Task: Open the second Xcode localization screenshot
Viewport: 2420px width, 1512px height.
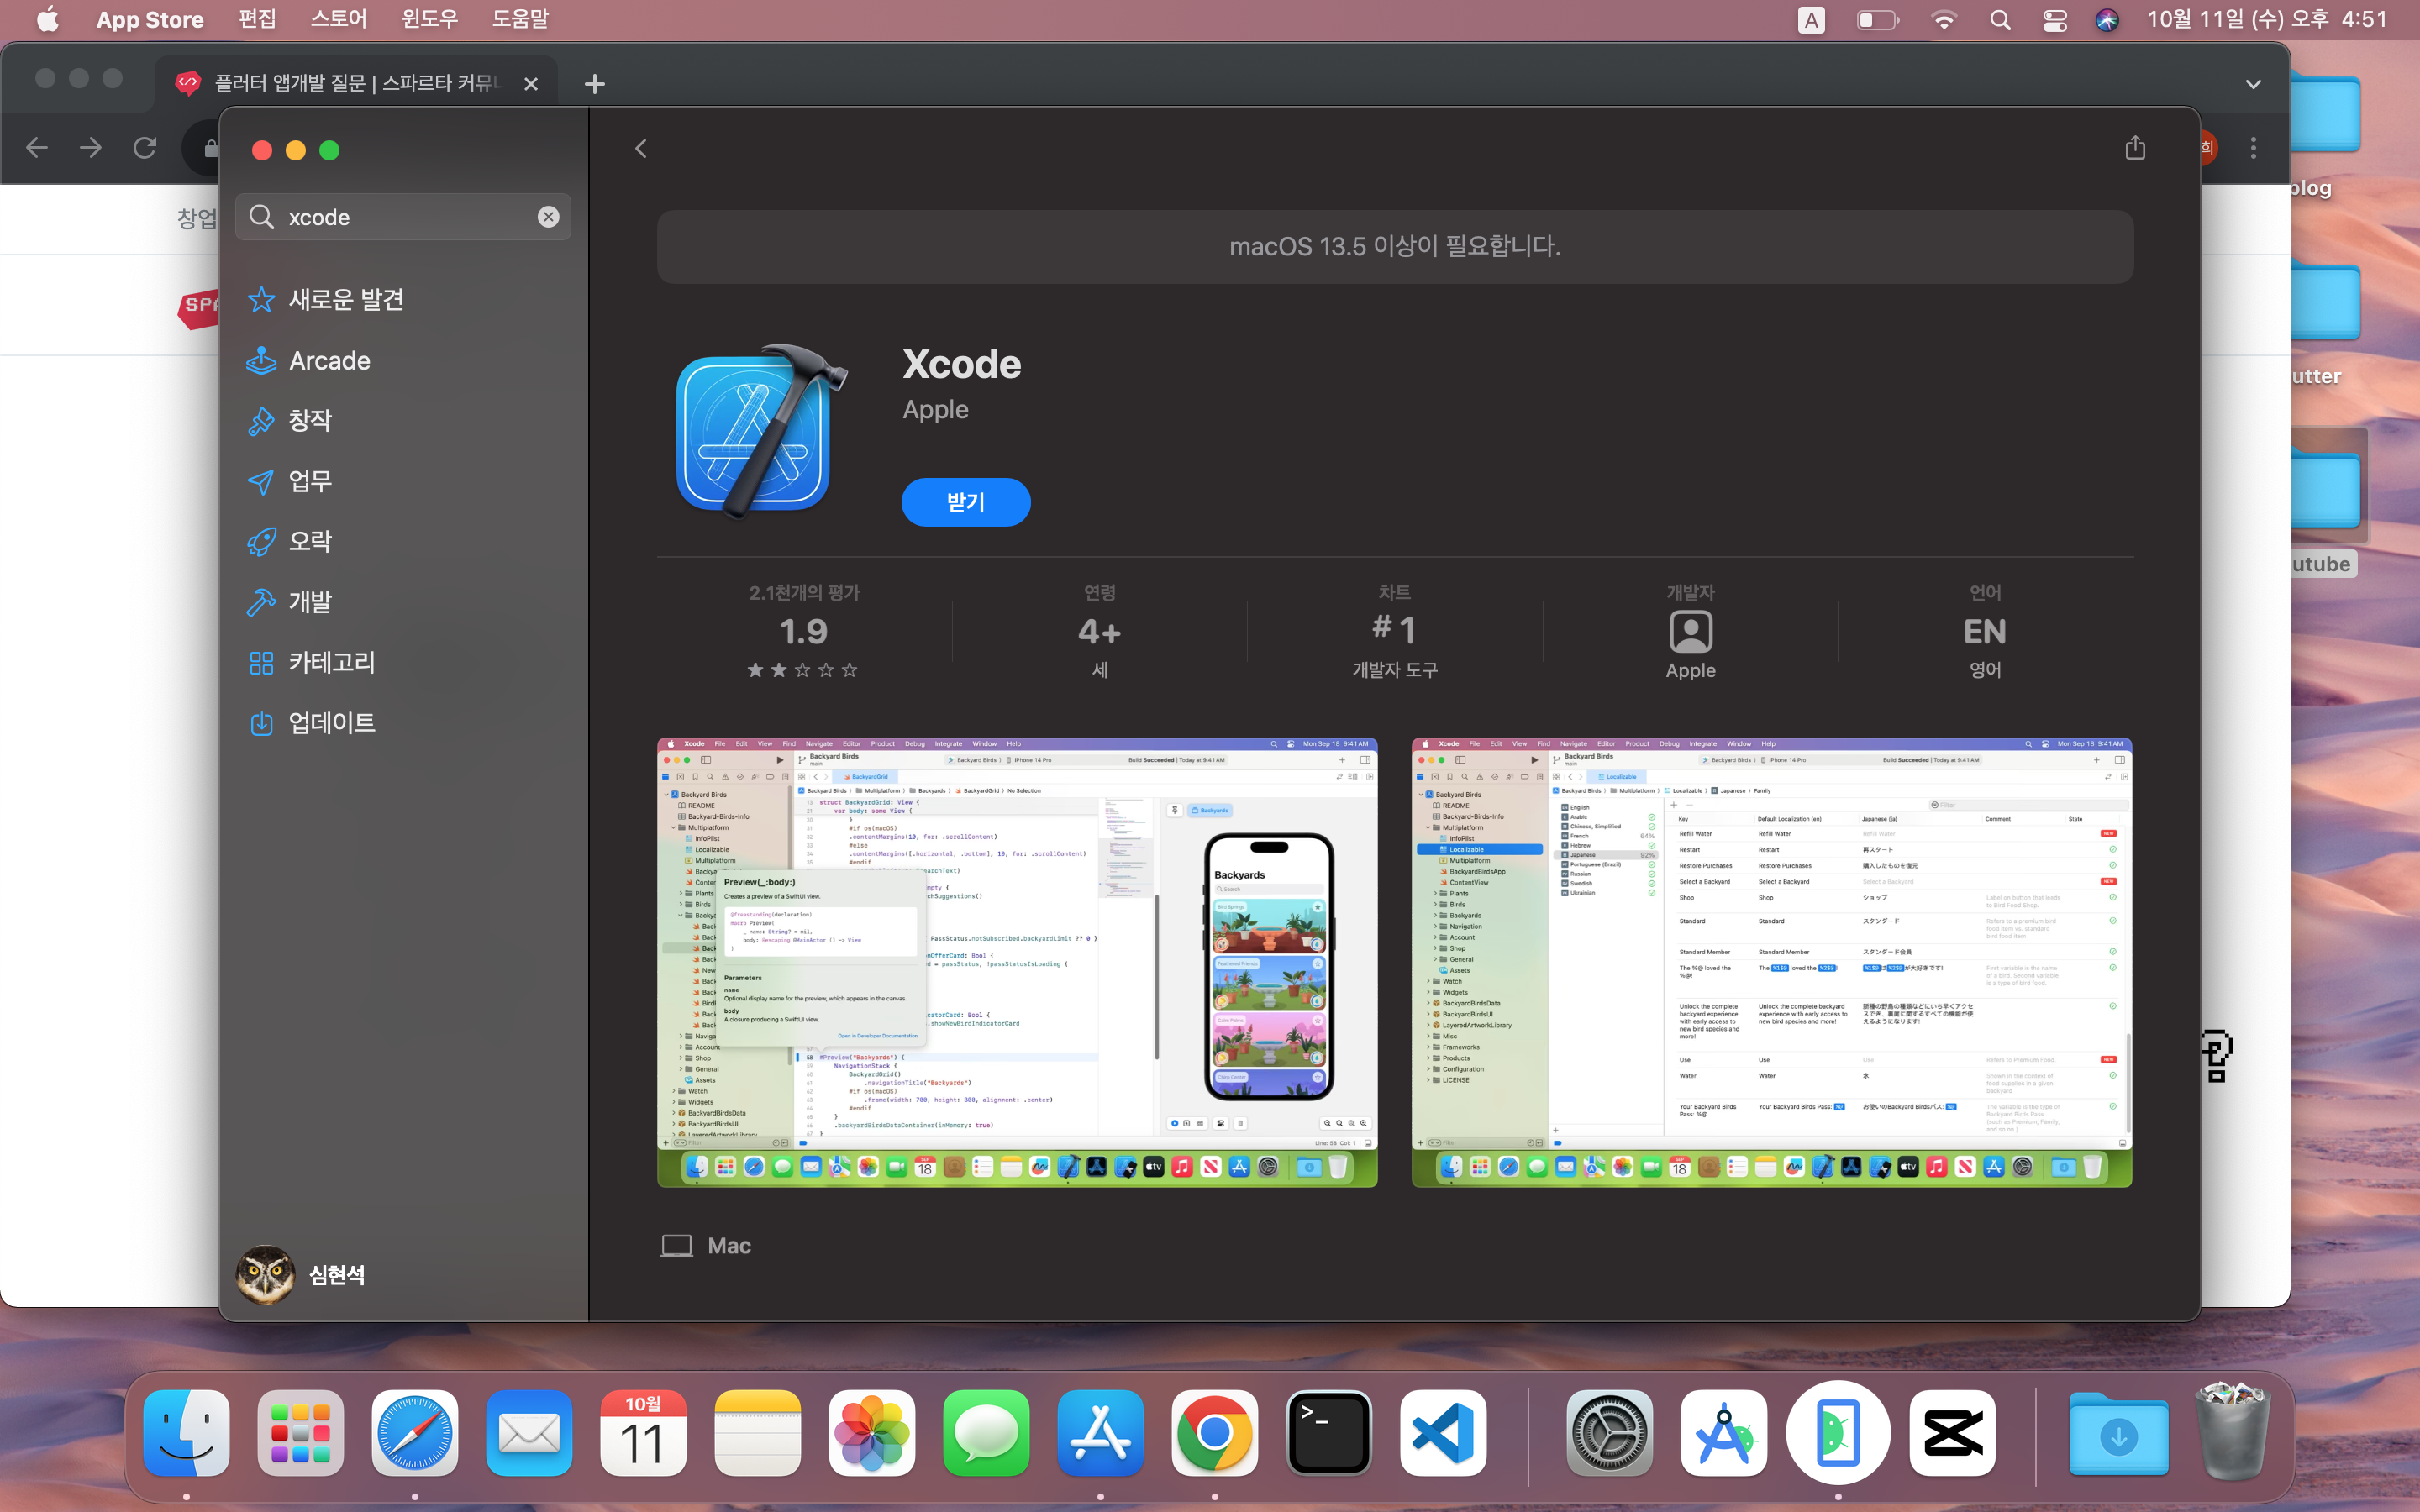Action: (1771, 963)
